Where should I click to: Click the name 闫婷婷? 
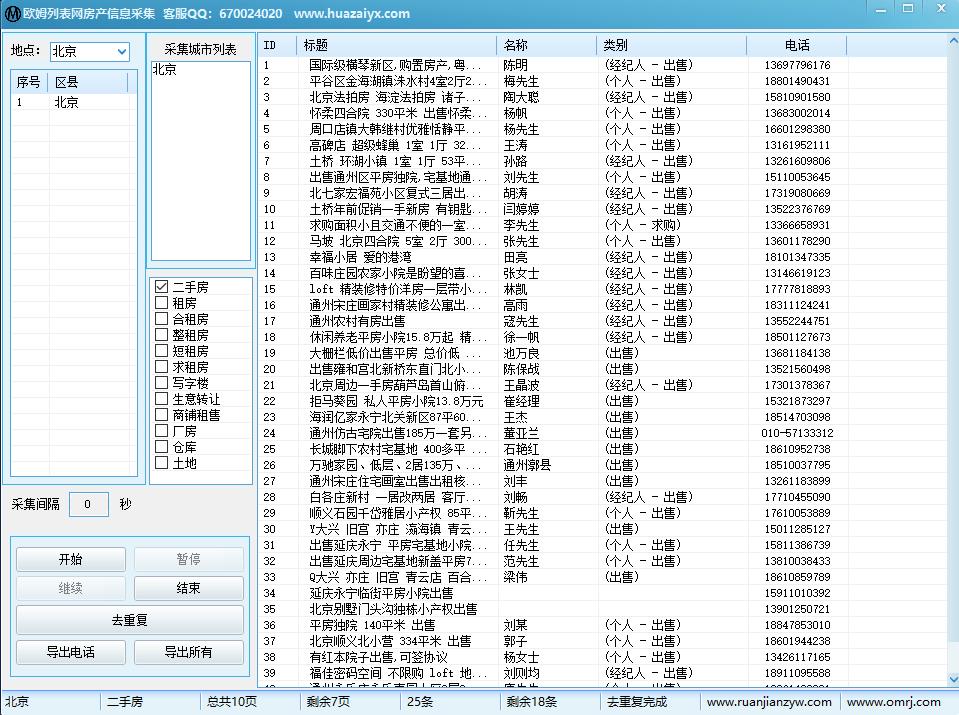[521, 209]
